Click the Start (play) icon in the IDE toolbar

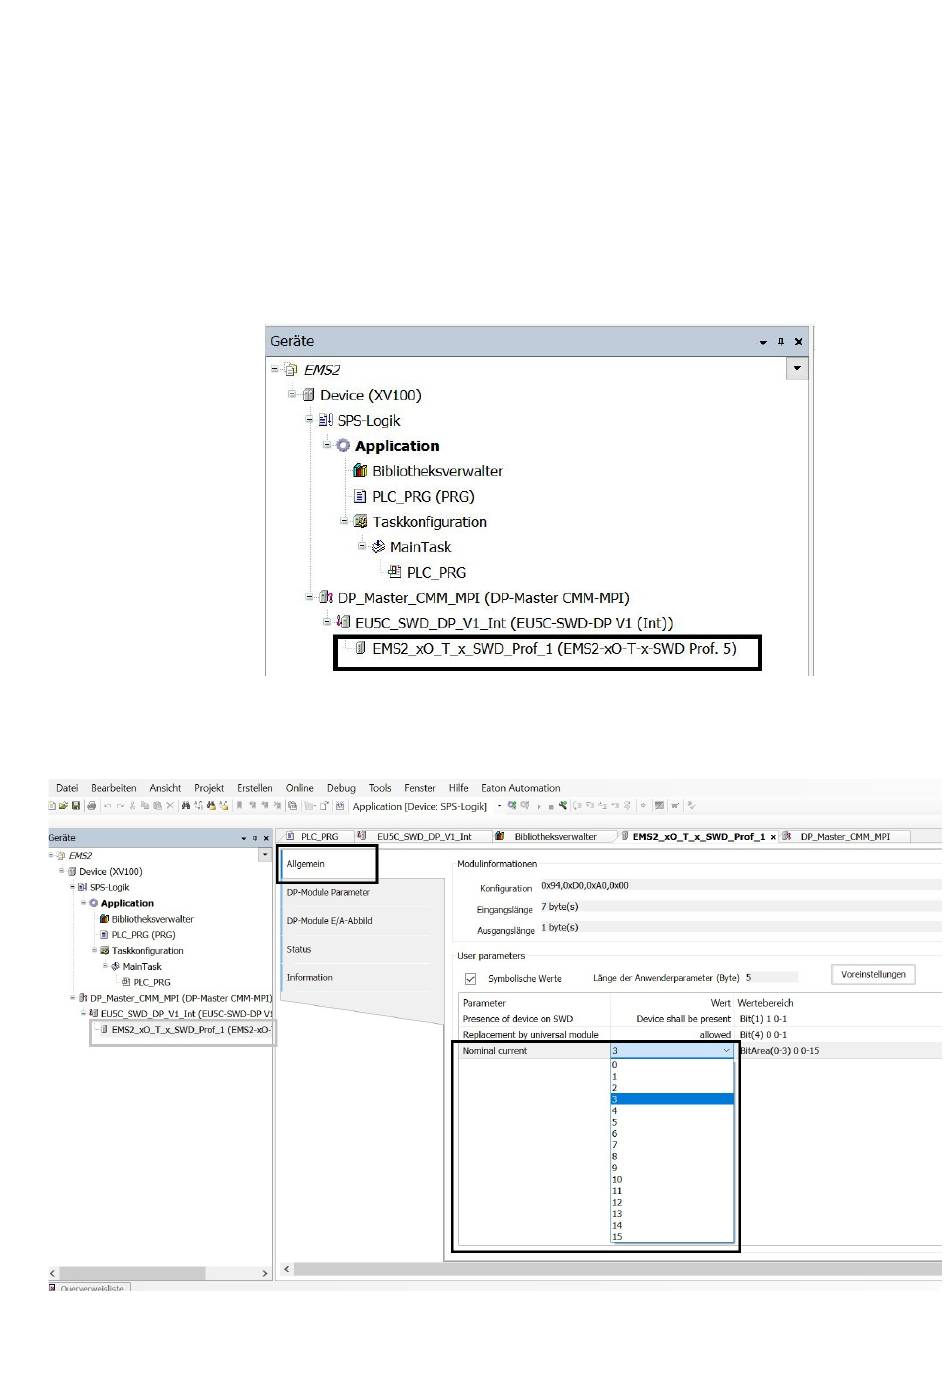coord(538,806)
